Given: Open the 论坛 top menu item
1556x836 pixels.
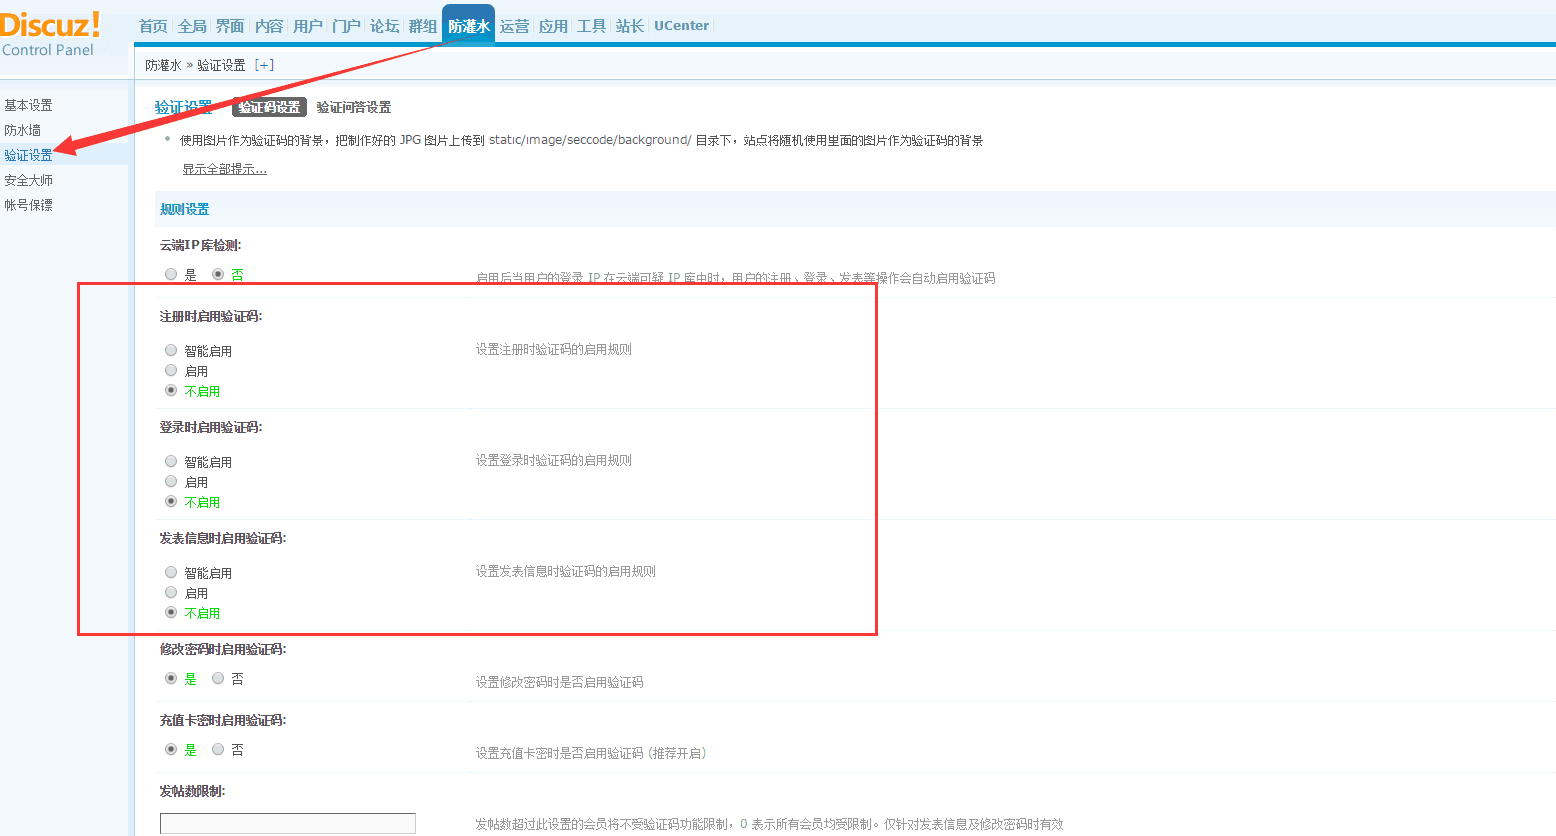Looking at the screenshot, I should coord(384,26).
